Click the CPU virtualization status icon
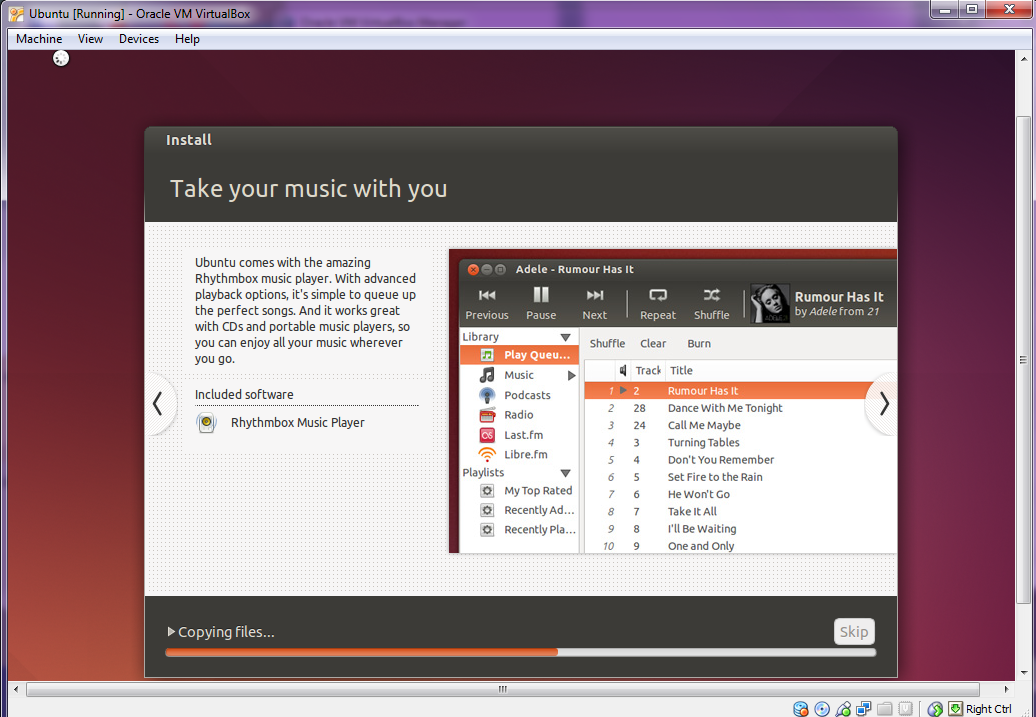 click(x=906, y=708)
